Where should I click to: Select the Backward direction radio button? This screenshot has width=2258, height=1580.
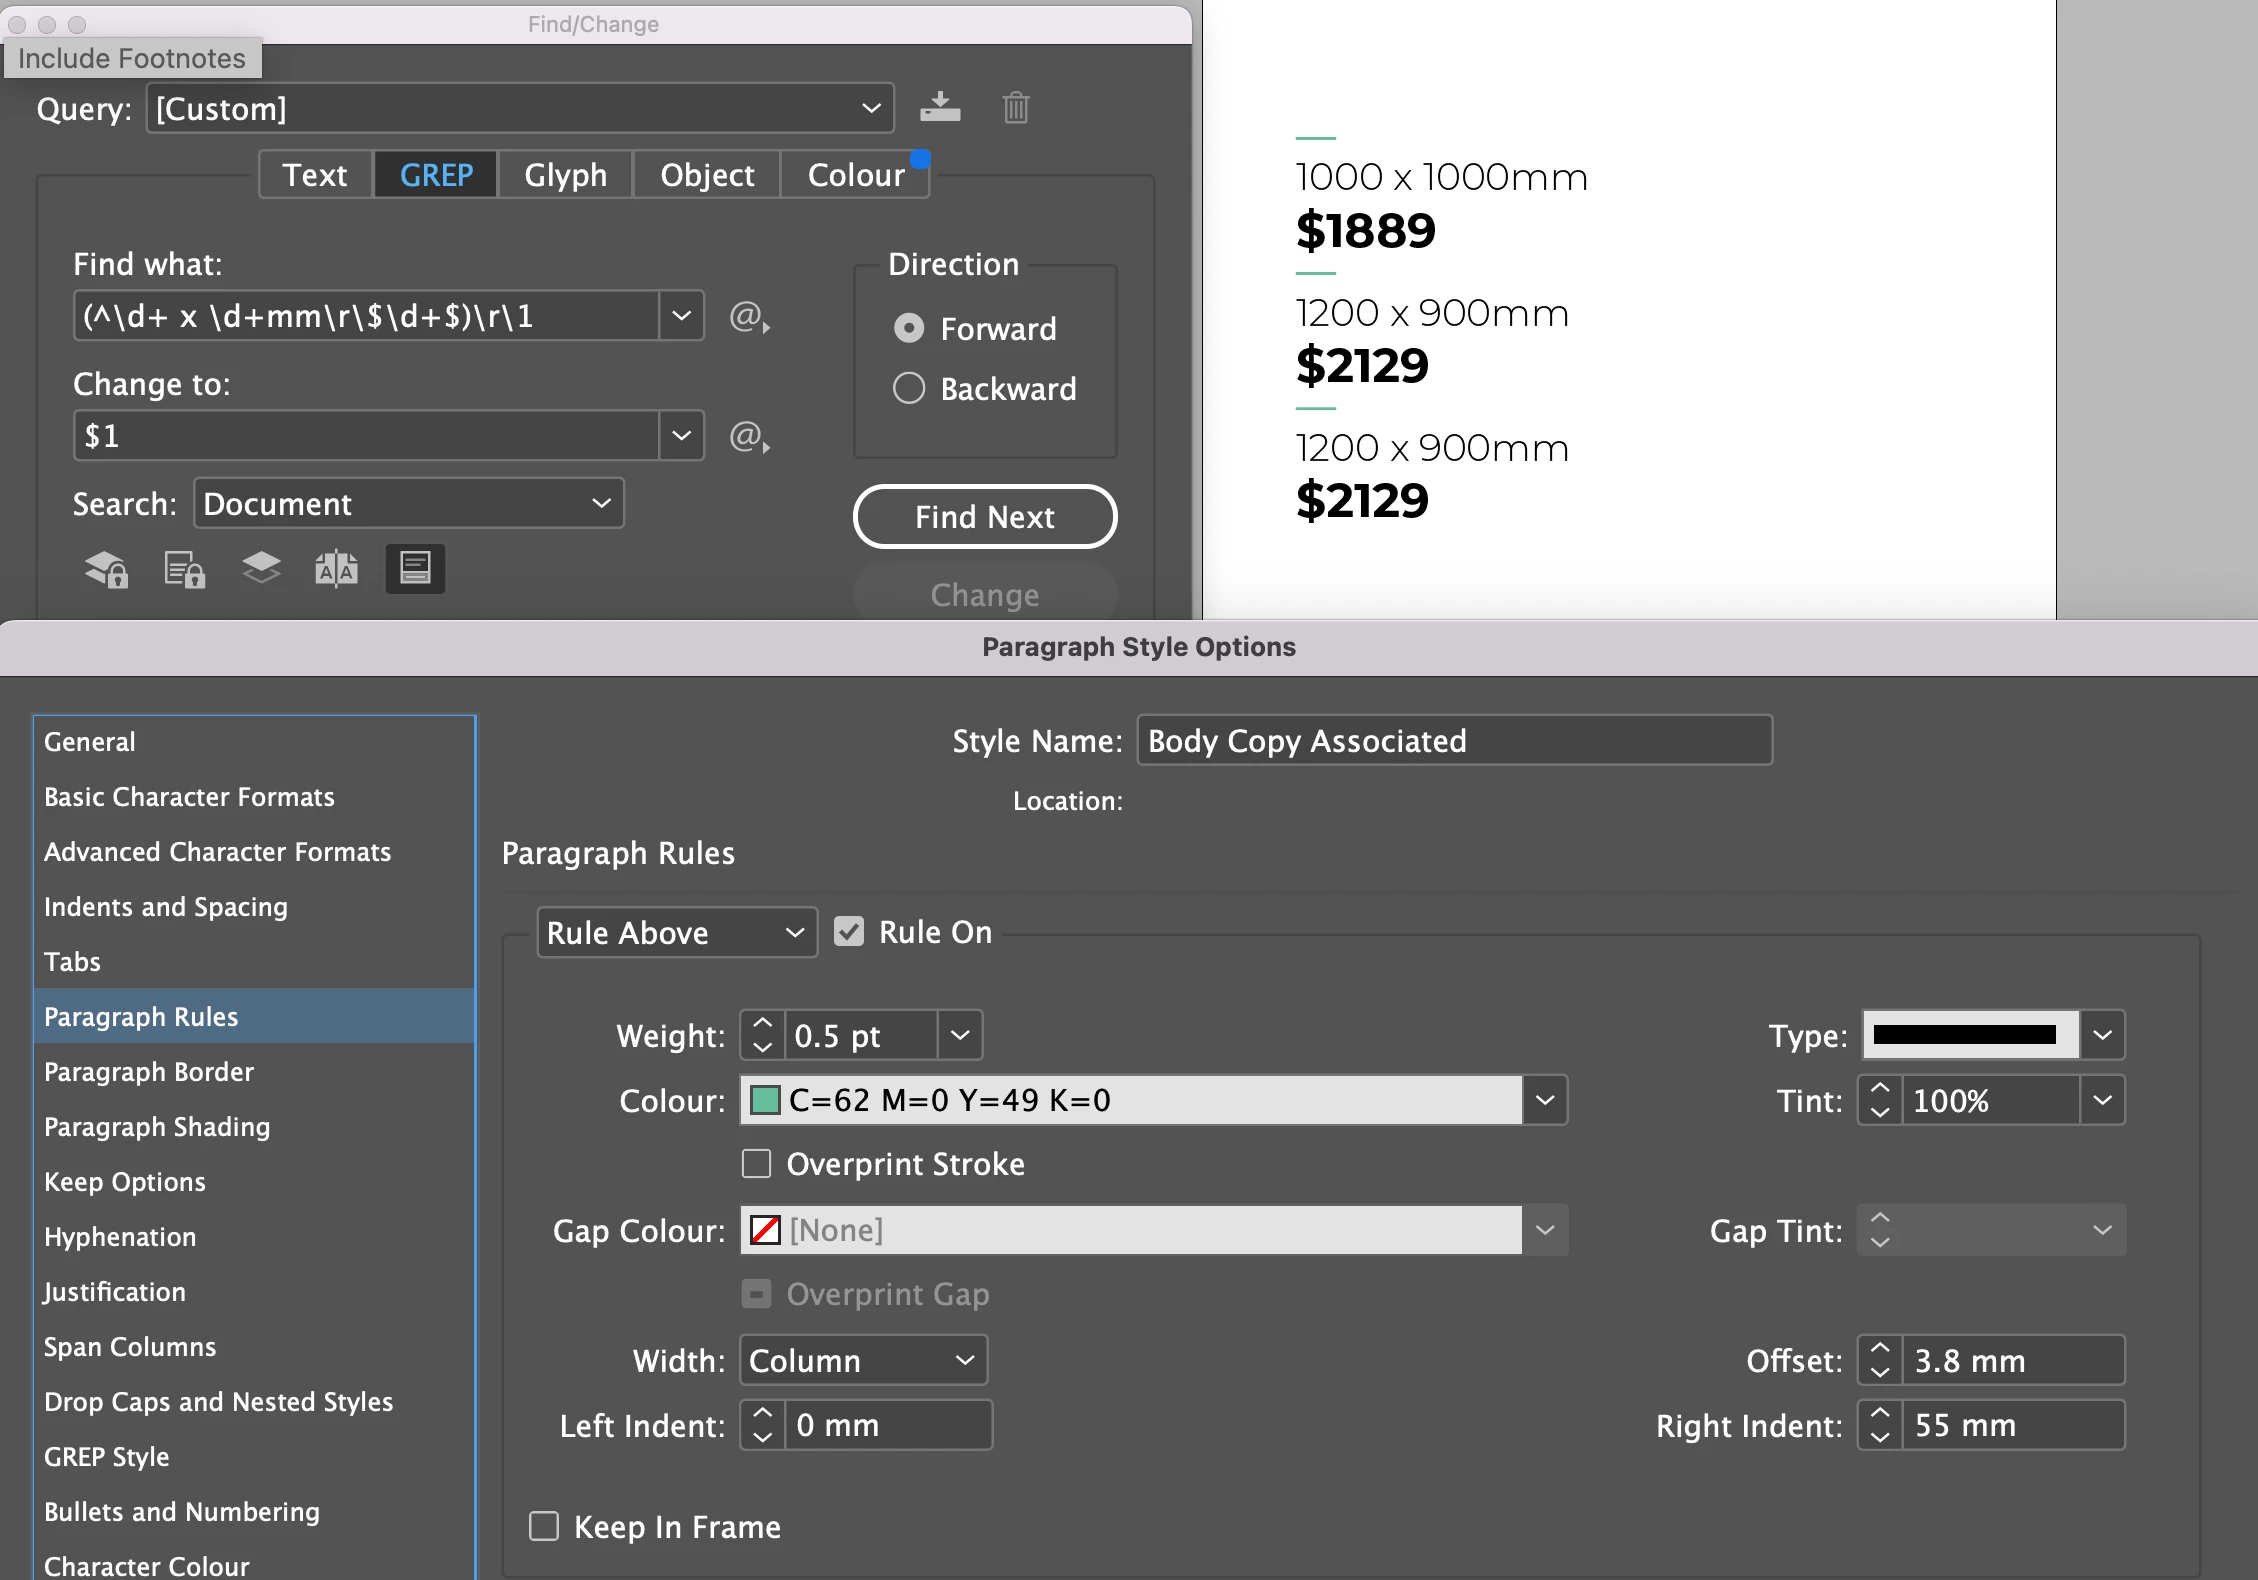(908, 388)
